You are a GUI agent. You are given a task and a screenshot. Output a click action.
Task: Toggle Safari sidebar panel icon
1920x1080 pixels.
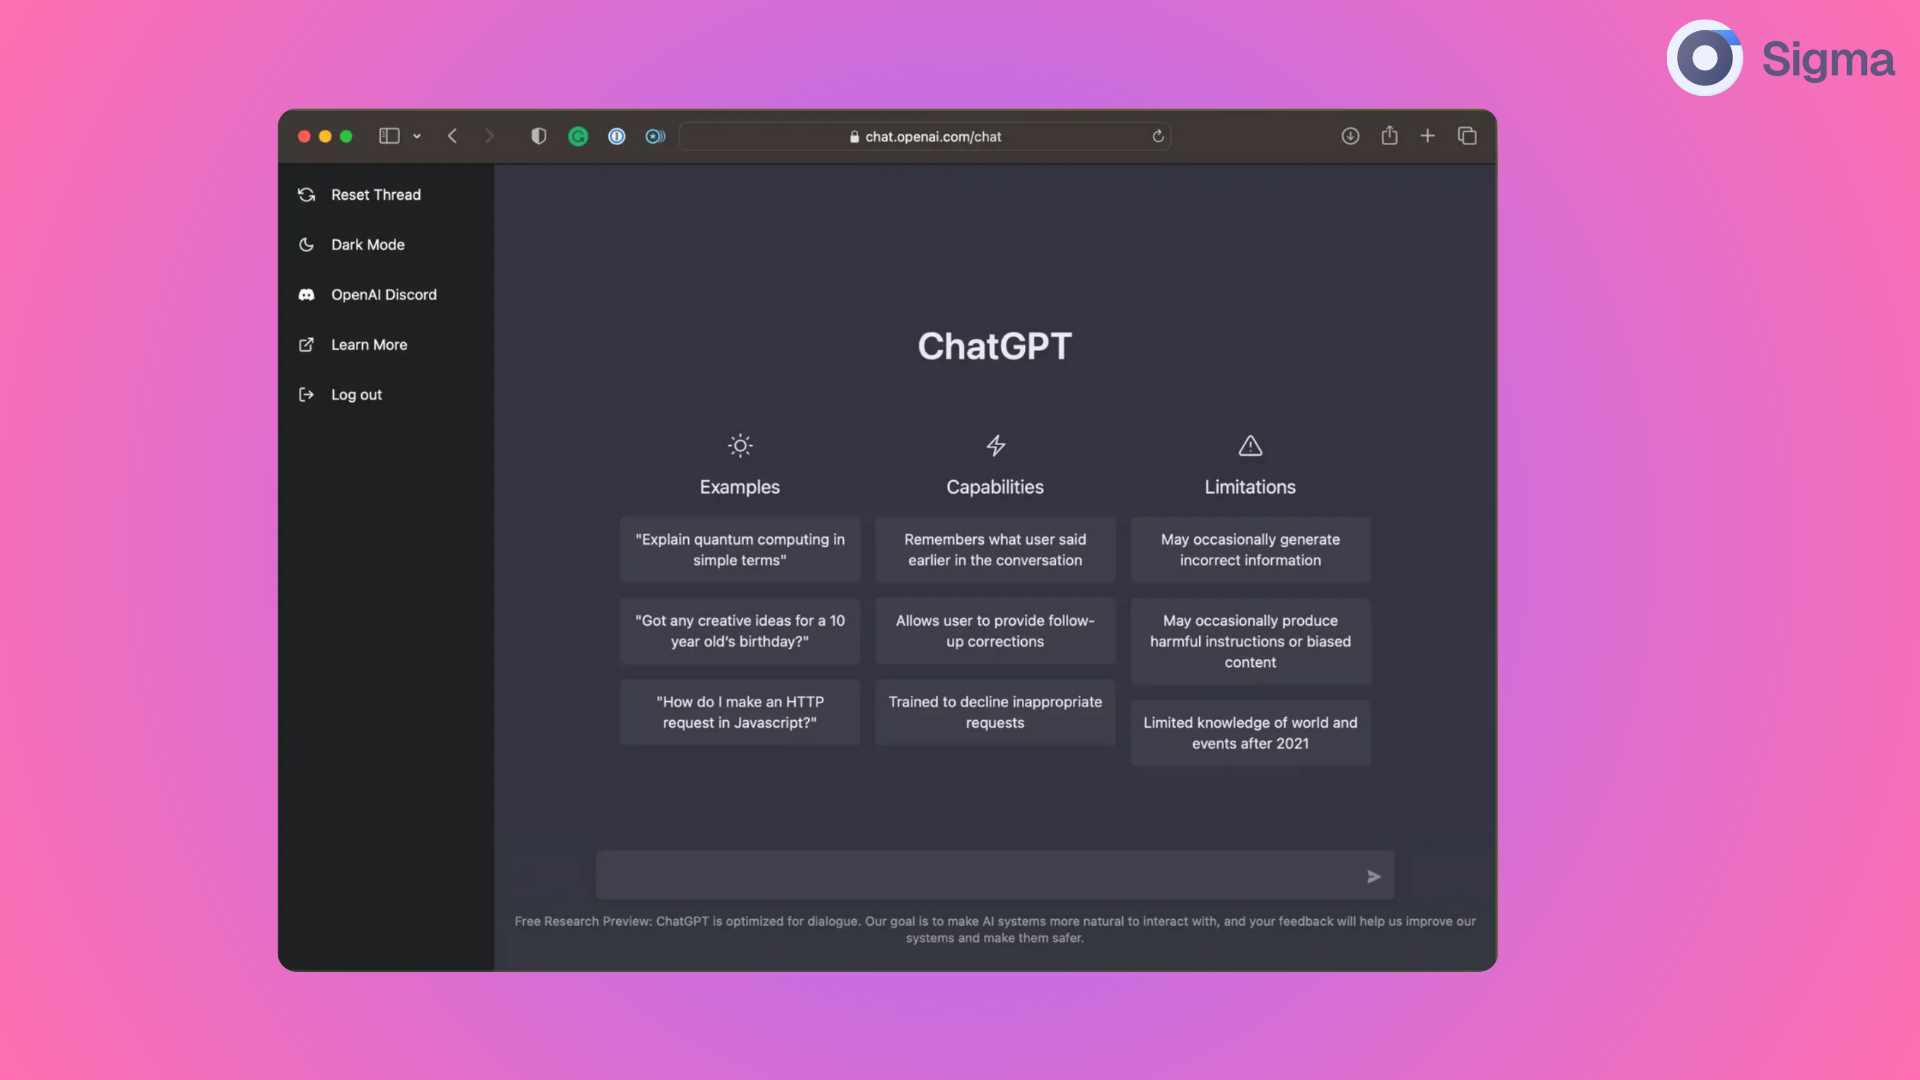point(389,136)
